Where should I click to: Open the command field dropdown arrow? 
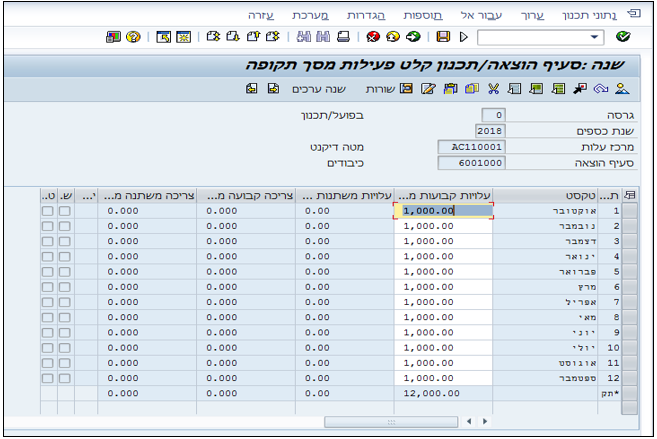coord(594,37)
